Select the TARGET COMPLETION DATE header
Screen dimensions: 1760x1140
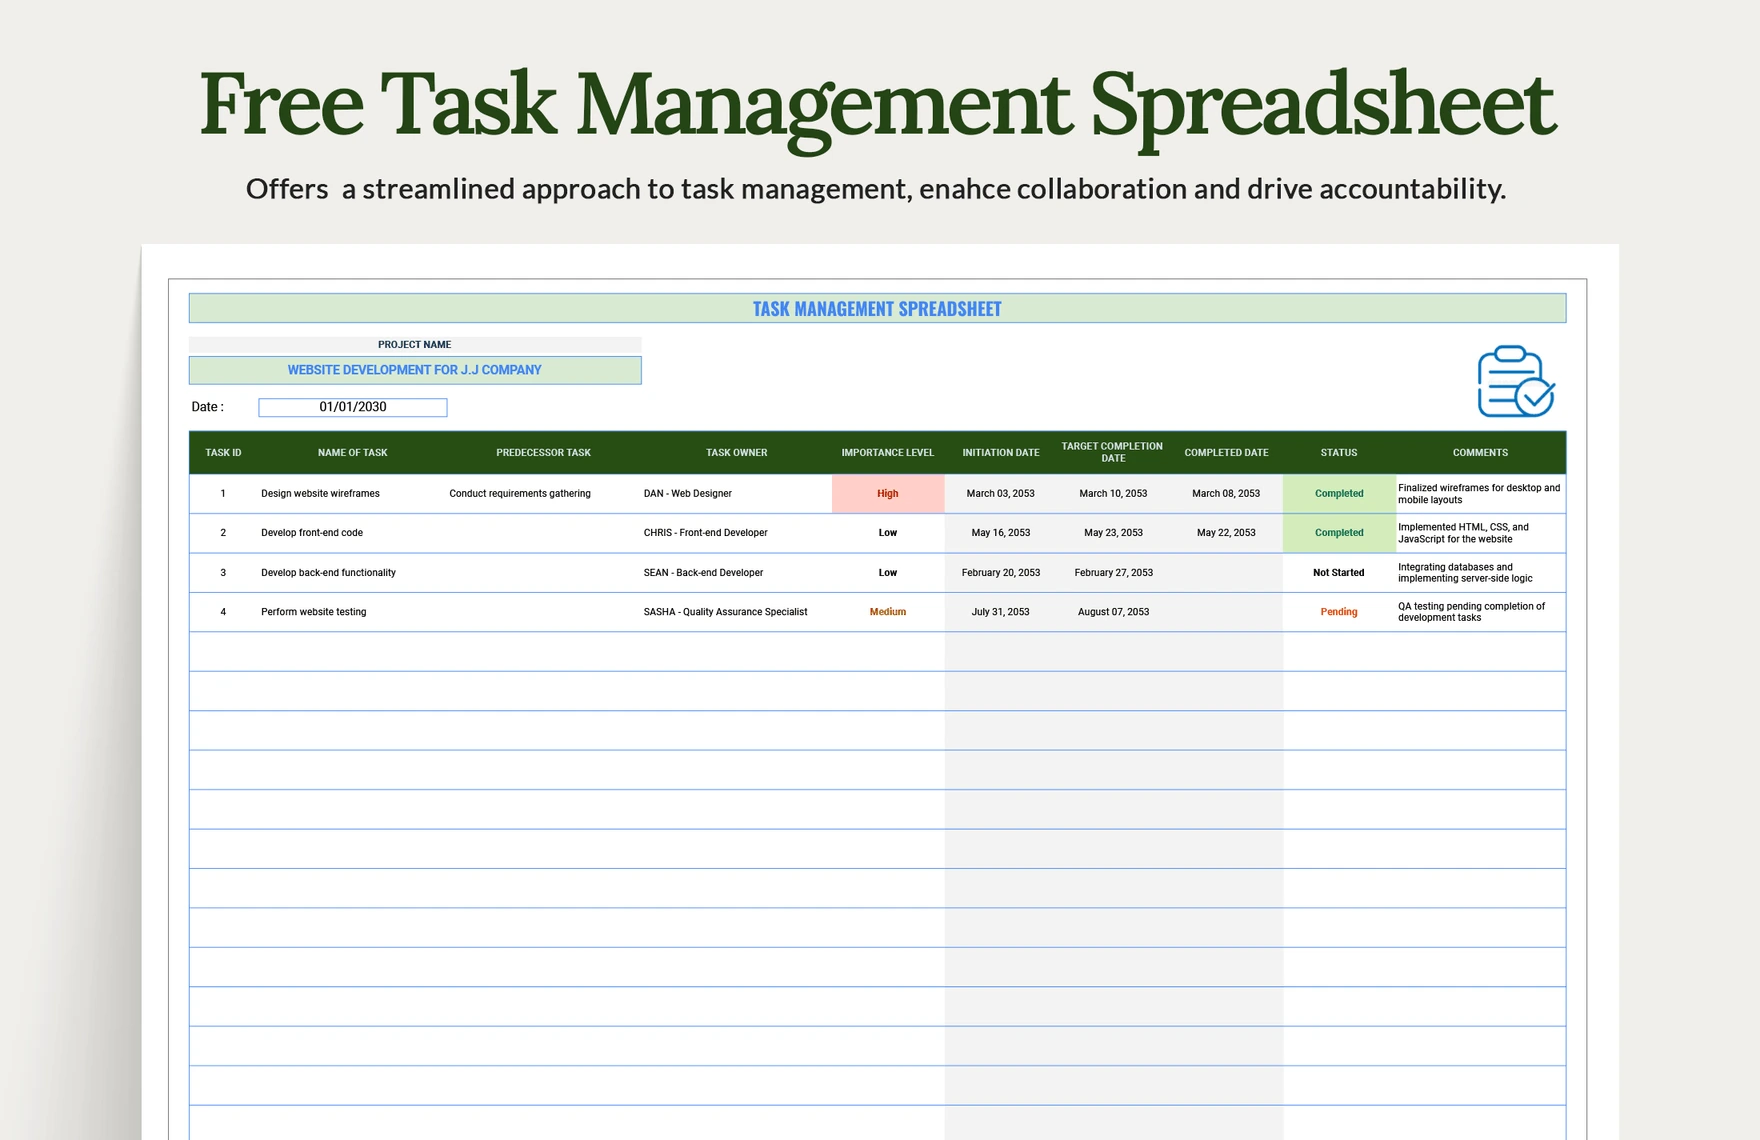[1112, 452]
